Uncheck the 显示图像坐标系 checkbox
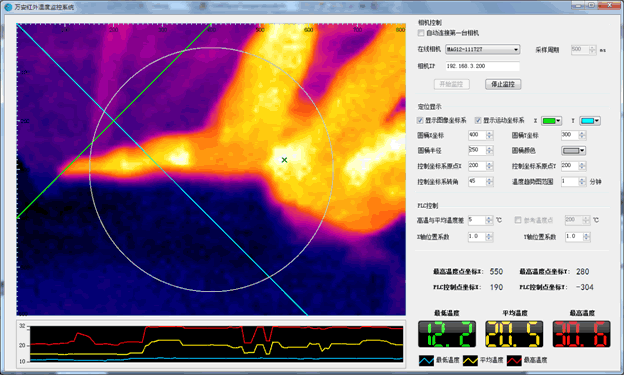Image resolution: width=624 pixels, height=375 pixels. click(420, 120)
